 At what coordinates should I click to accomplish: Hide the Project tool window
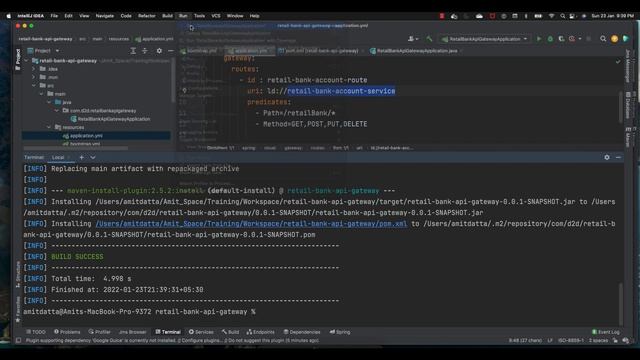171,51
